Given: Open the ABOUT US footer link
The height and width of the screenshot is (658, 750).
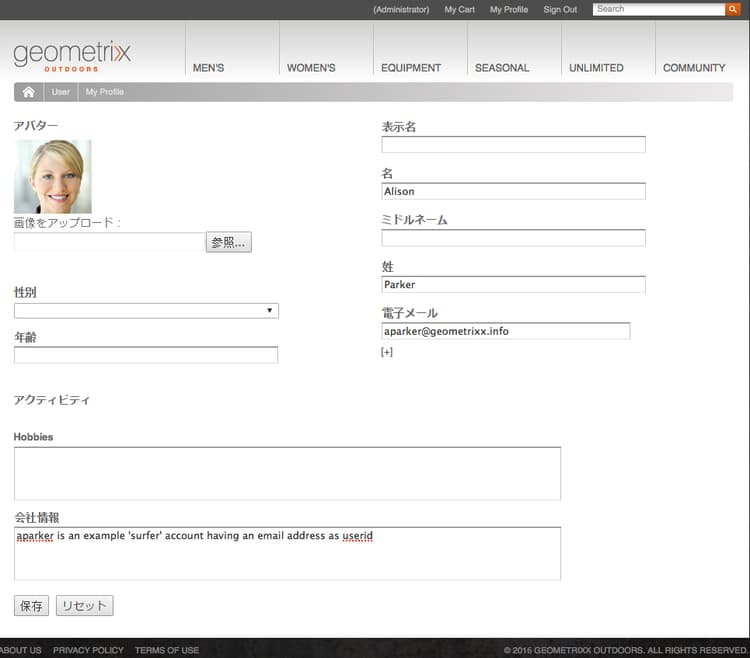Looking at the screenshot, I should pyautogui.click(x=21, y=650).
